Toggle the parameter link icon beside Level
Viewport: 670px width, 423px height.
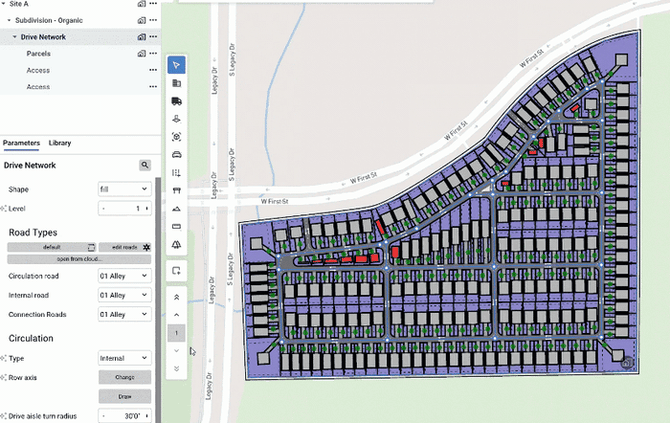[3, 209]
